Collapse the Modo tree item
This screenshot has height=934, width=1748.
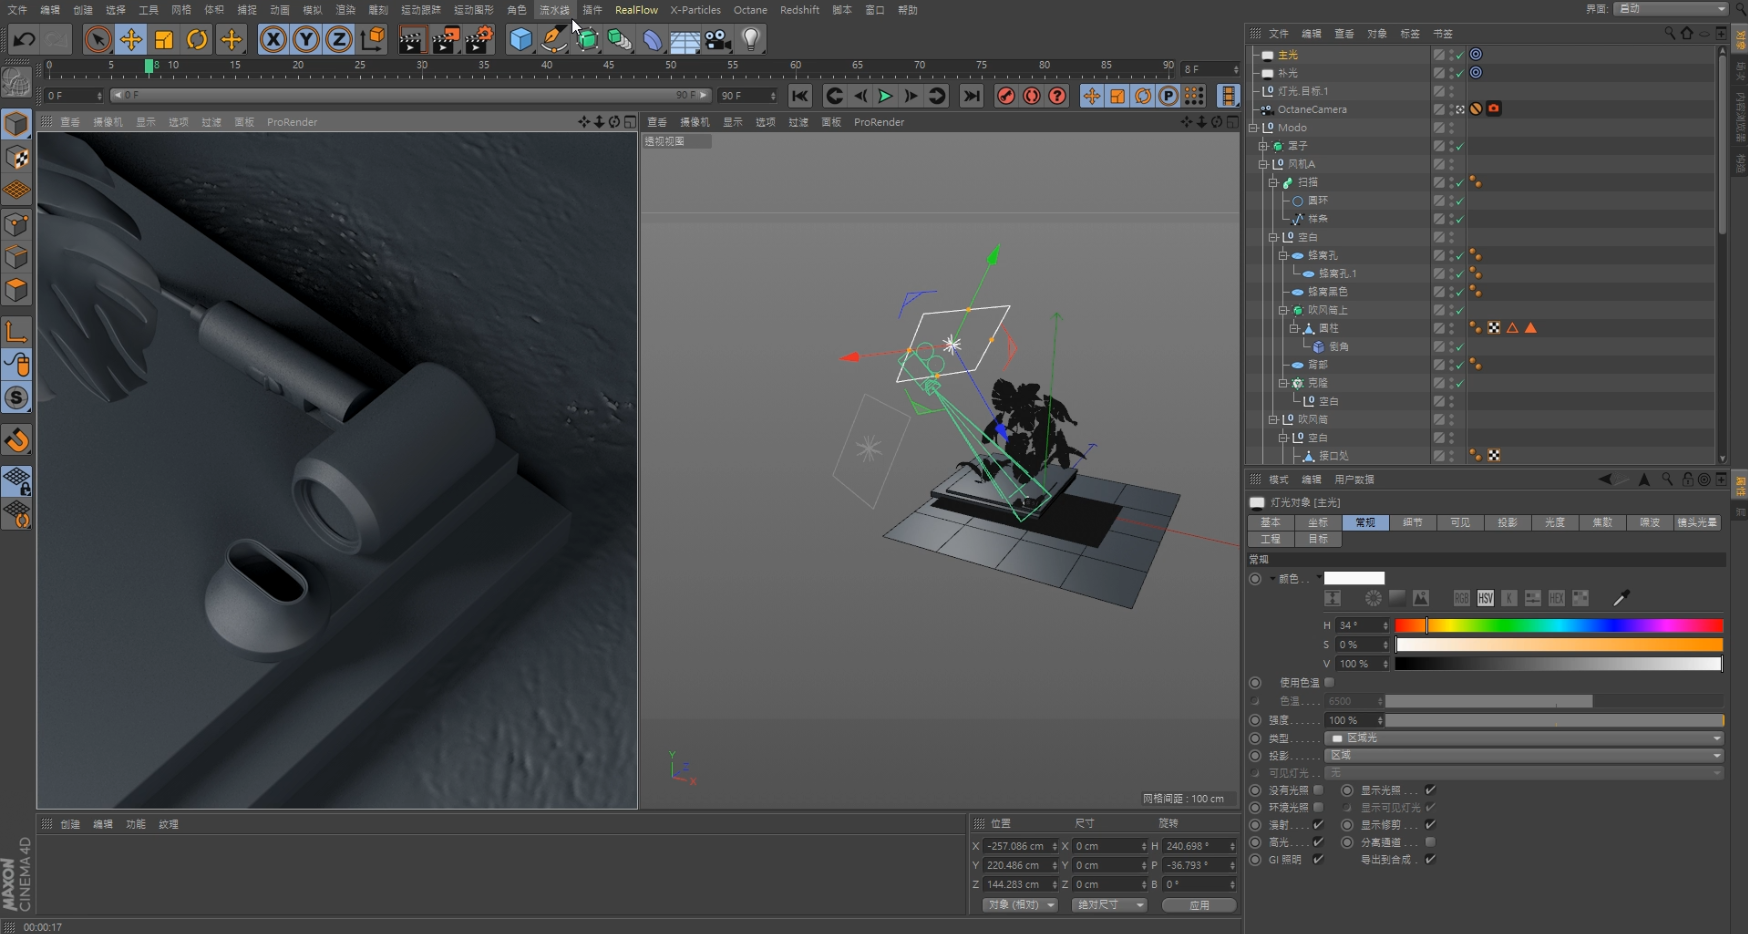[1254, 128]
